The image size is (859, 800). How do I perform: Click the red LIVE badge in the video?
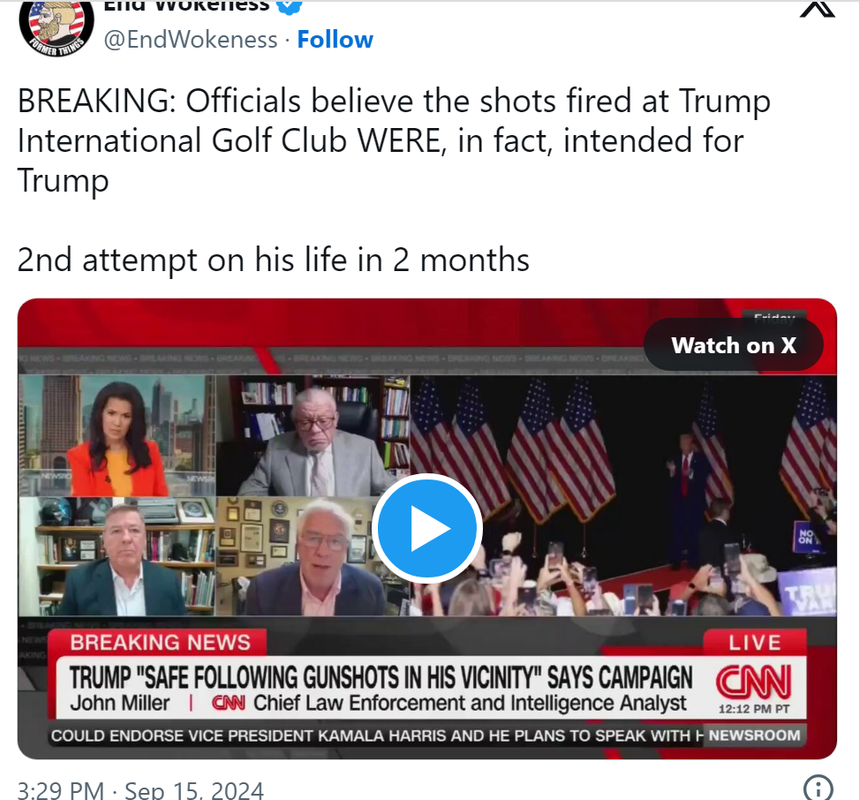click(x=754, y=642)
